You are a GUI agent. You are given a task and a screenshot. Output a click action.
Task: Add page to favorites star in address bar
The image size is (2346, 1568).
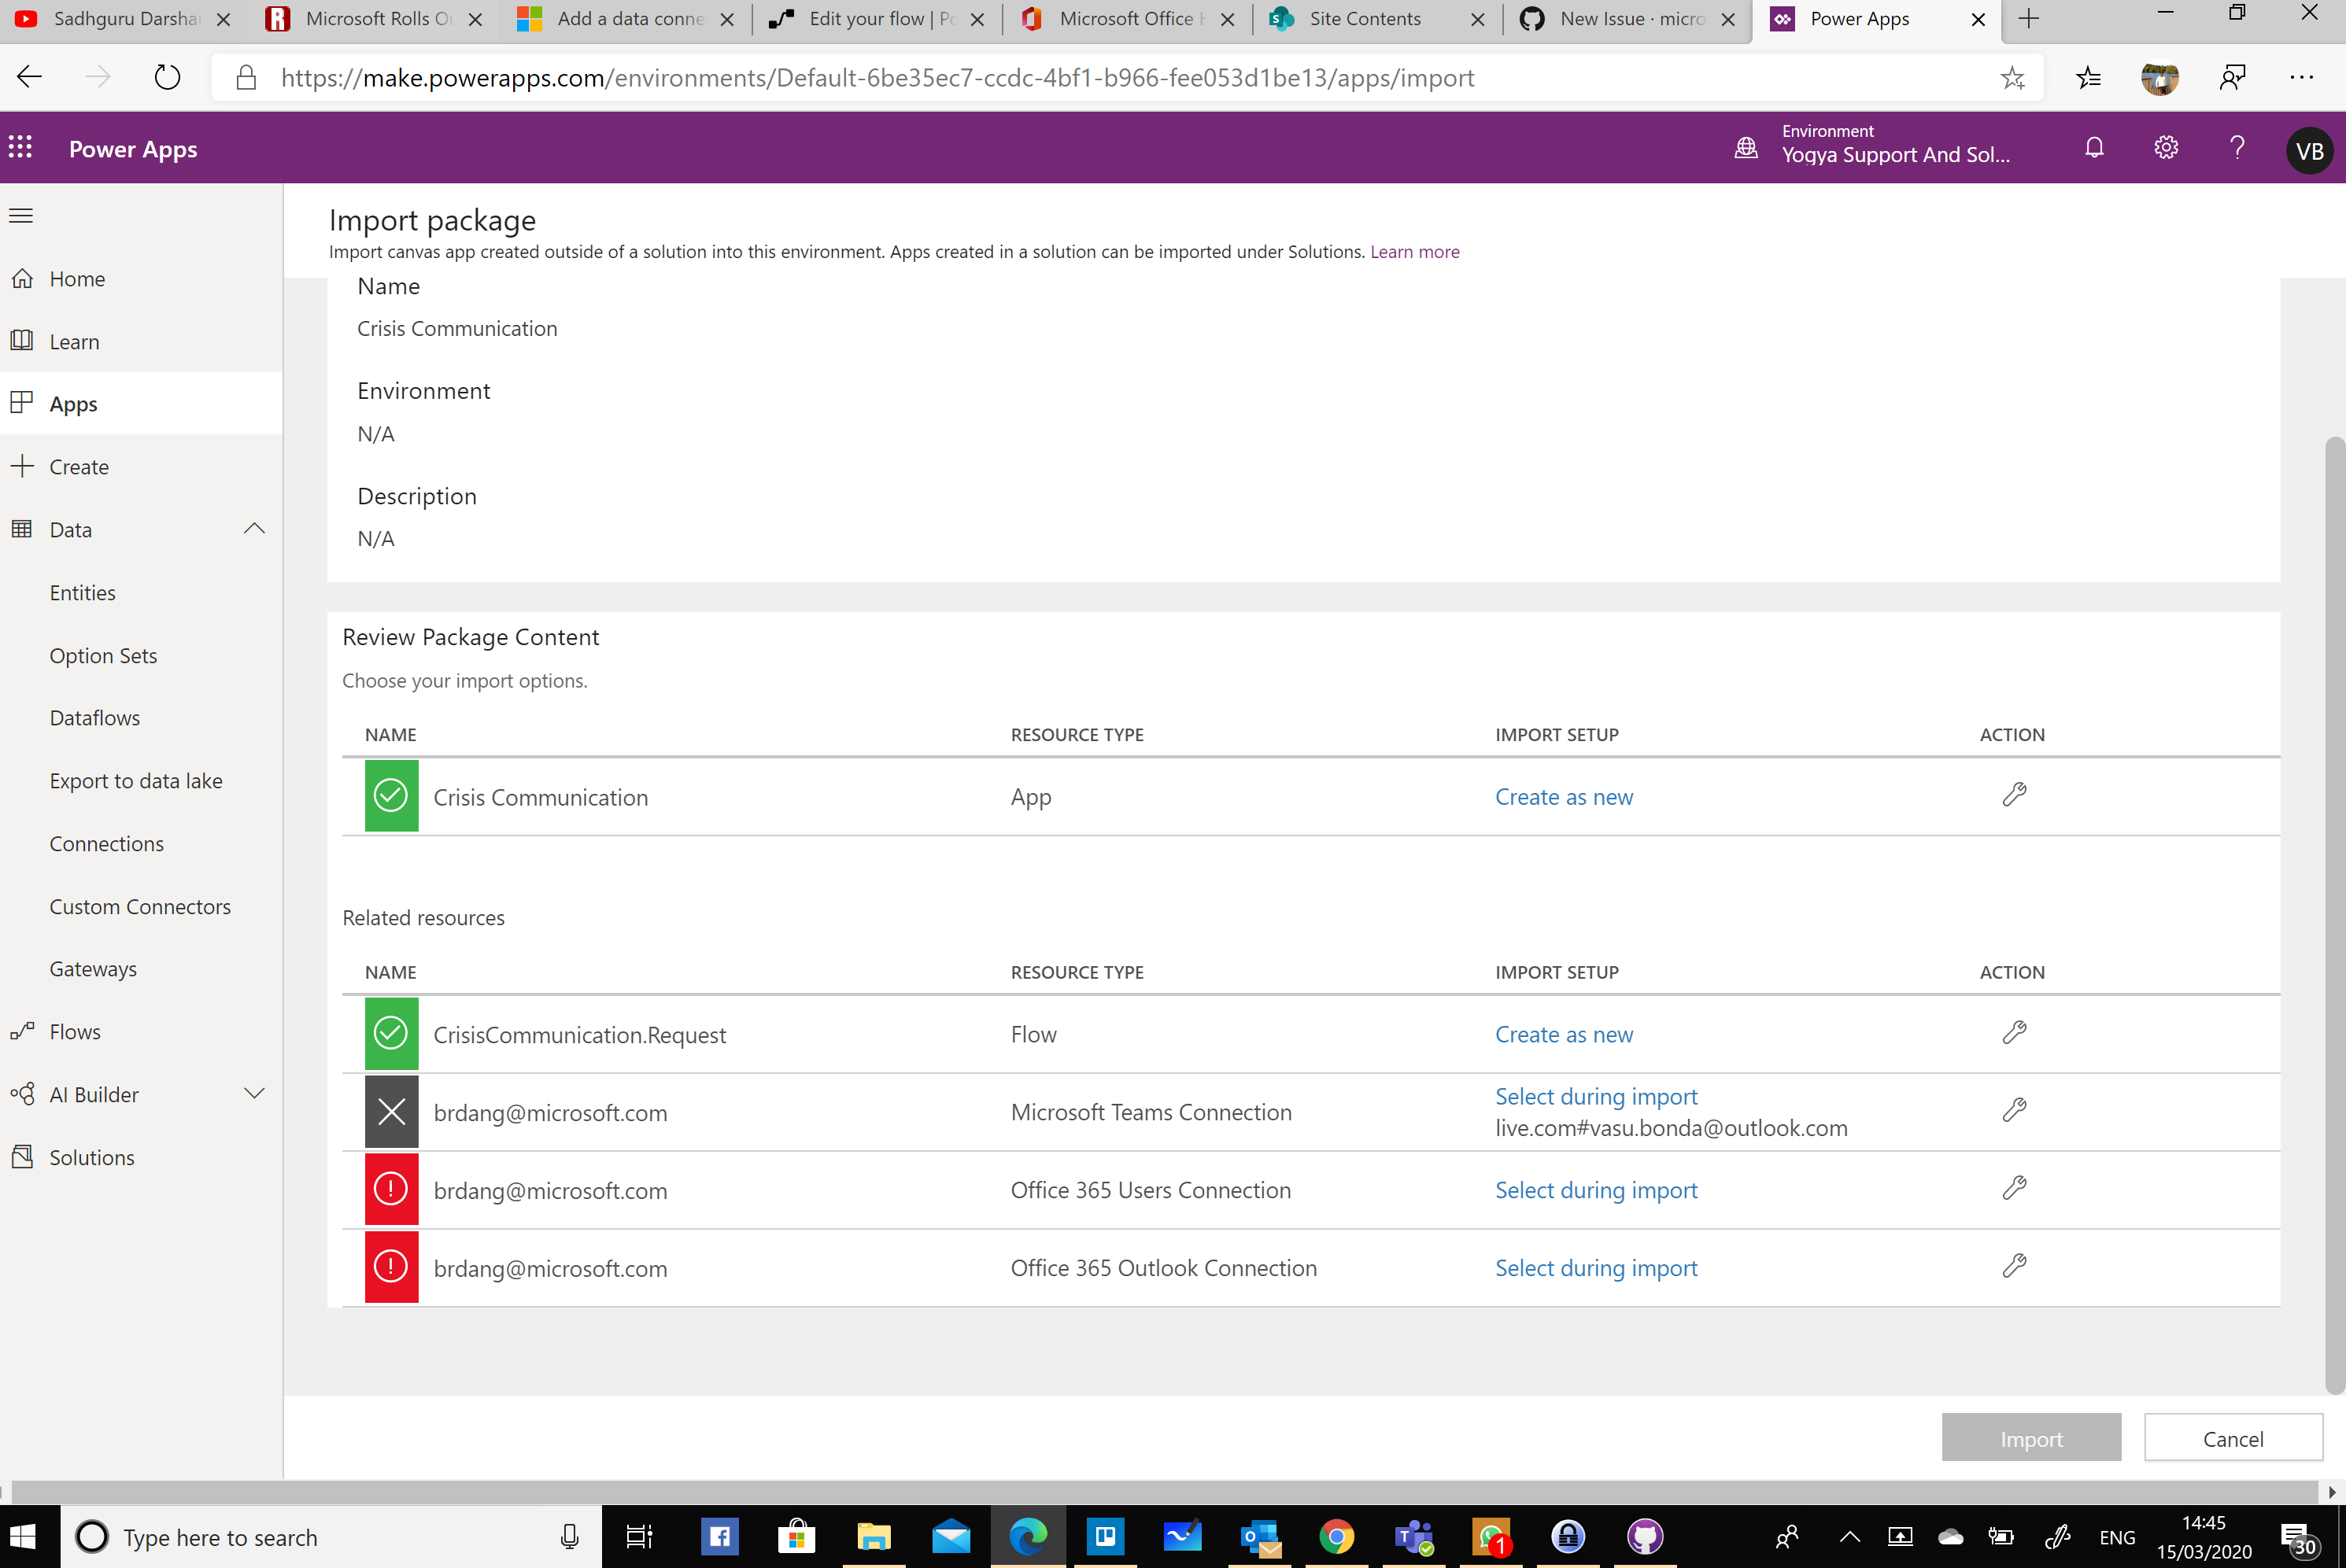point(2012,77)
